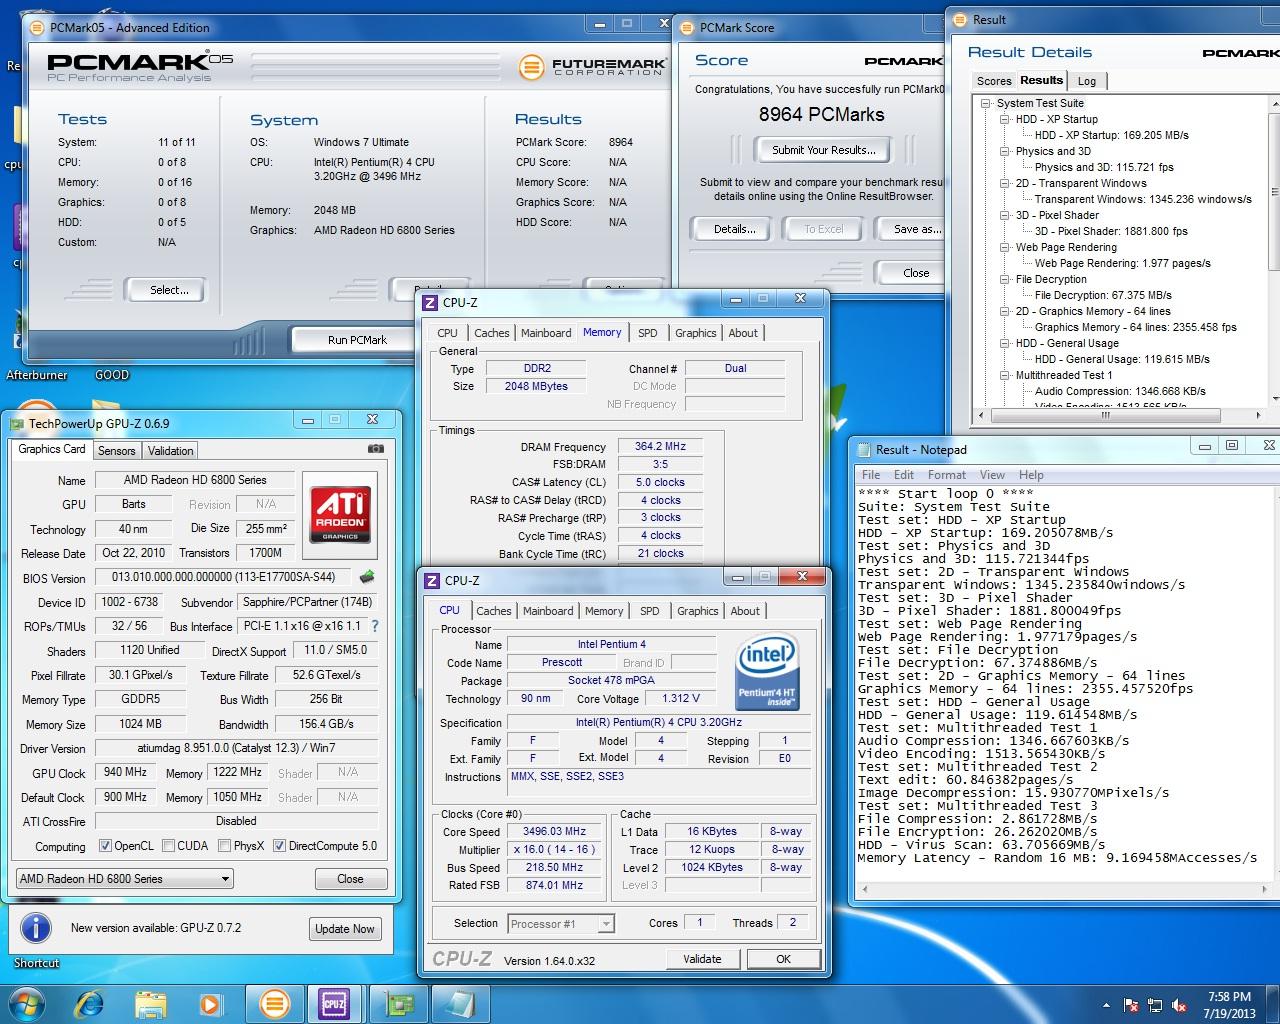Screen dimensions: 1280x1024
Task: Click GPU-Z title bar icon
Action: click(17, 423)
